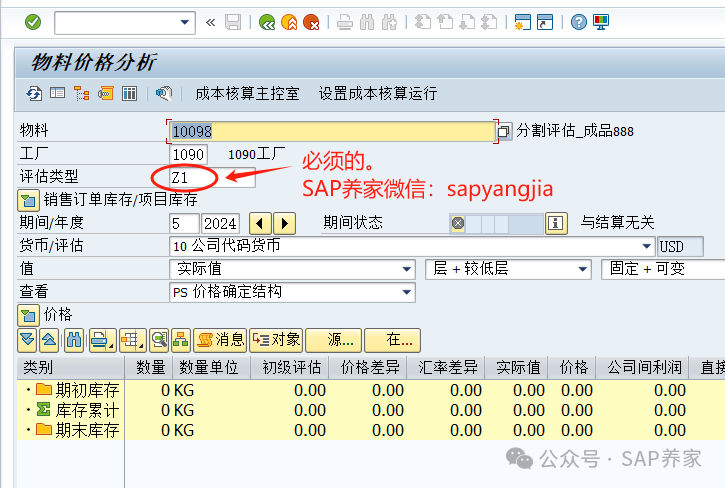
Task: Click the Refresh icon under the title
Action: coord(34,93)
